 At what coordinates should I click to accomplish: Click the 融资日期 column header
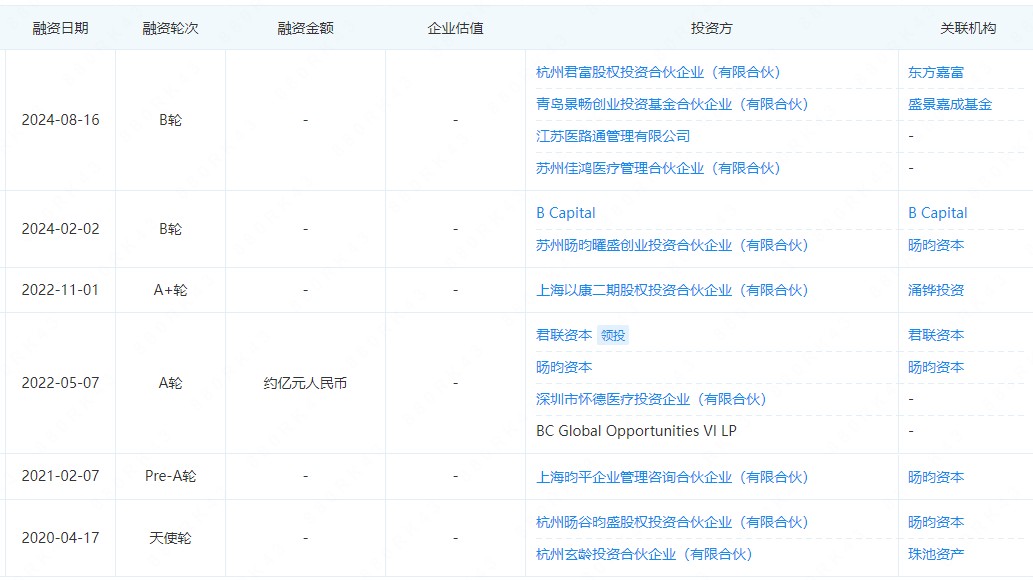(60, 28)
